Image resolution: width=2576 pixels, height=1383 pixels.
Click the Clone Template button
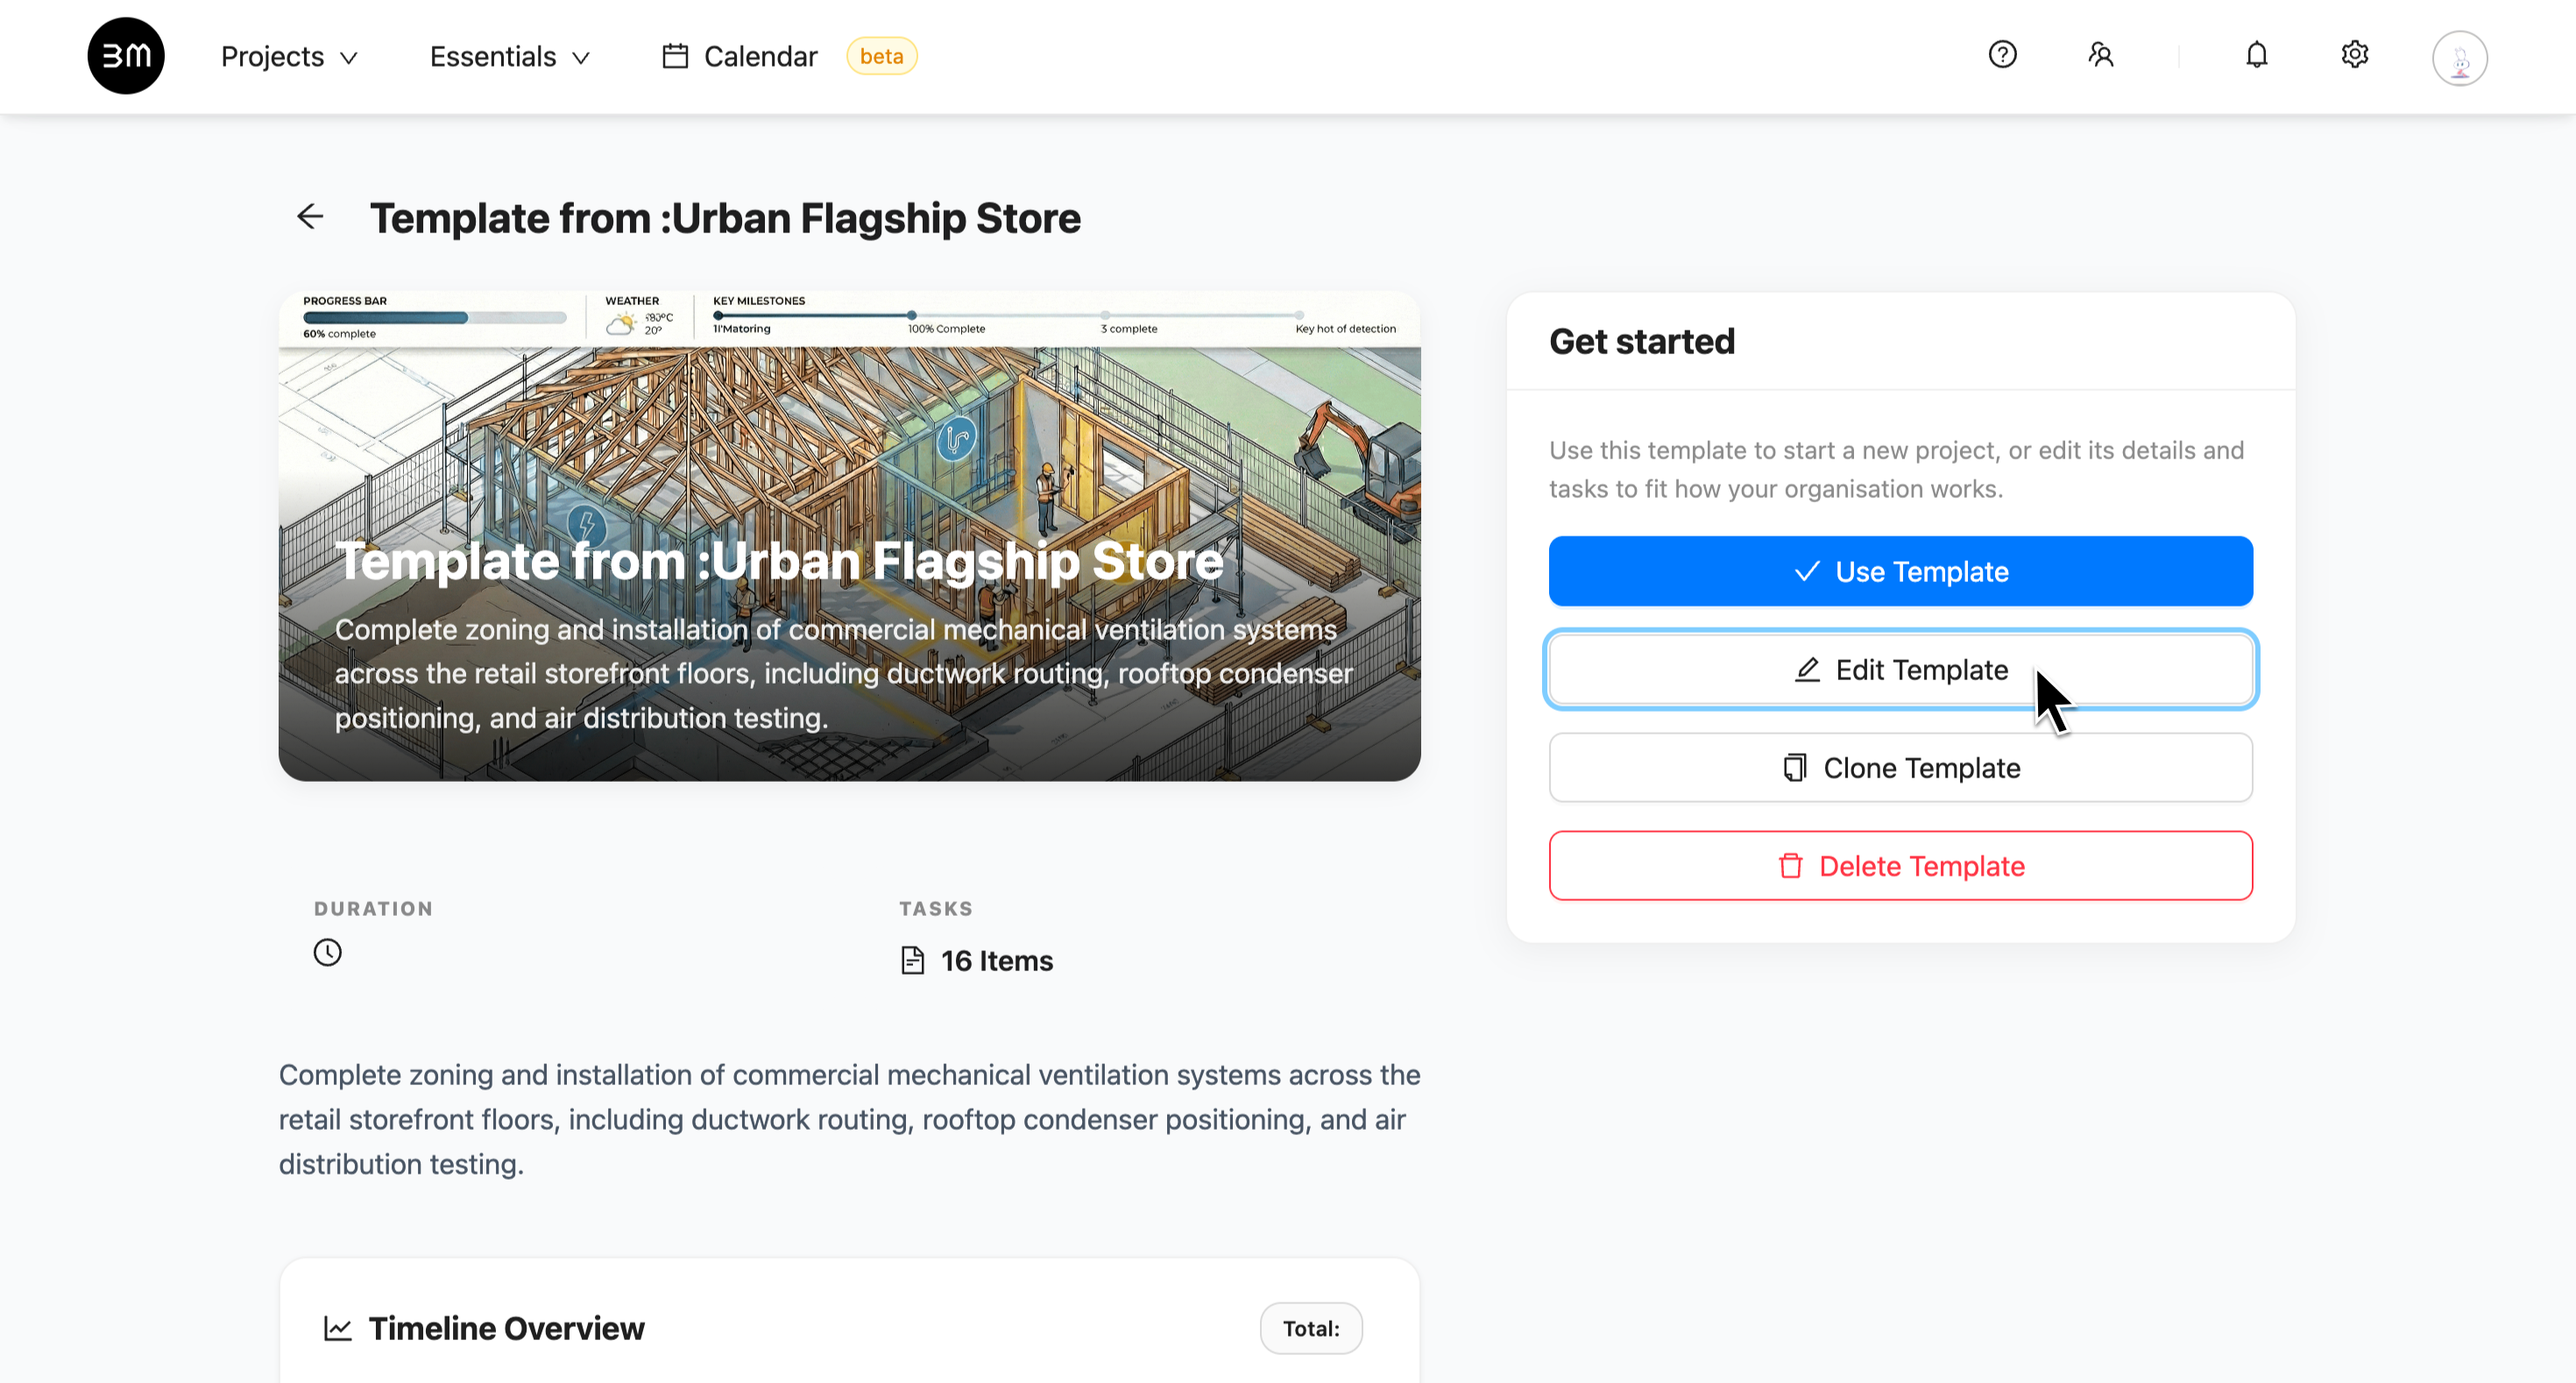point(1900,767)
